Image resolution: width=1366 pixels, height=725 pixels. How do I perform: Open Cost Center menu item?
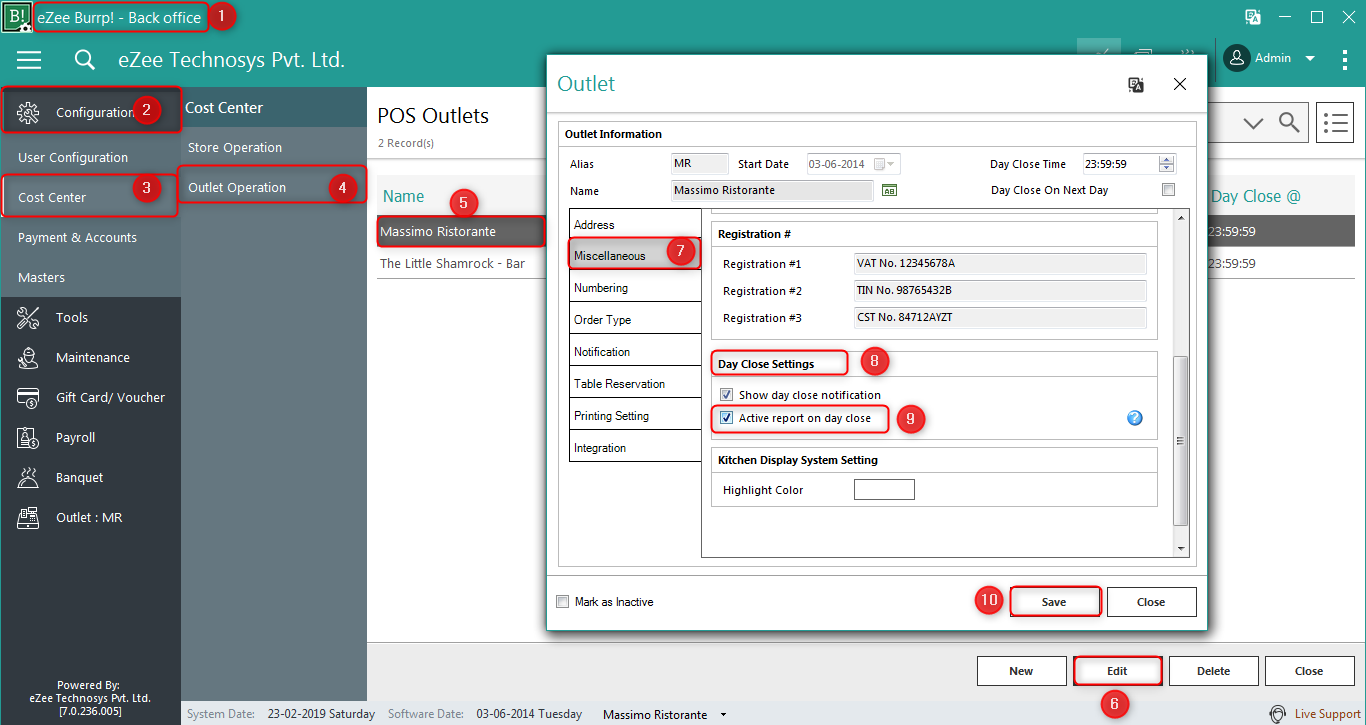(x=90, y=197)
